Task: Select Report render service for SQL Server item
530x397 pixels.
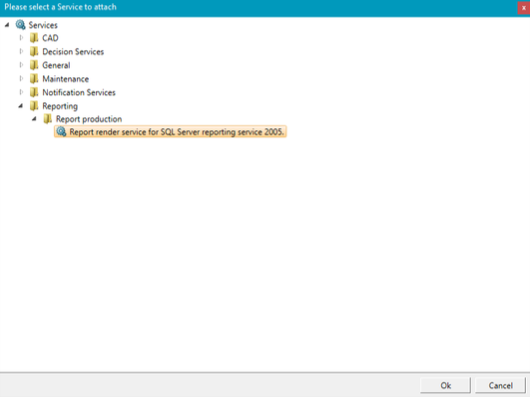Action: 170,131
